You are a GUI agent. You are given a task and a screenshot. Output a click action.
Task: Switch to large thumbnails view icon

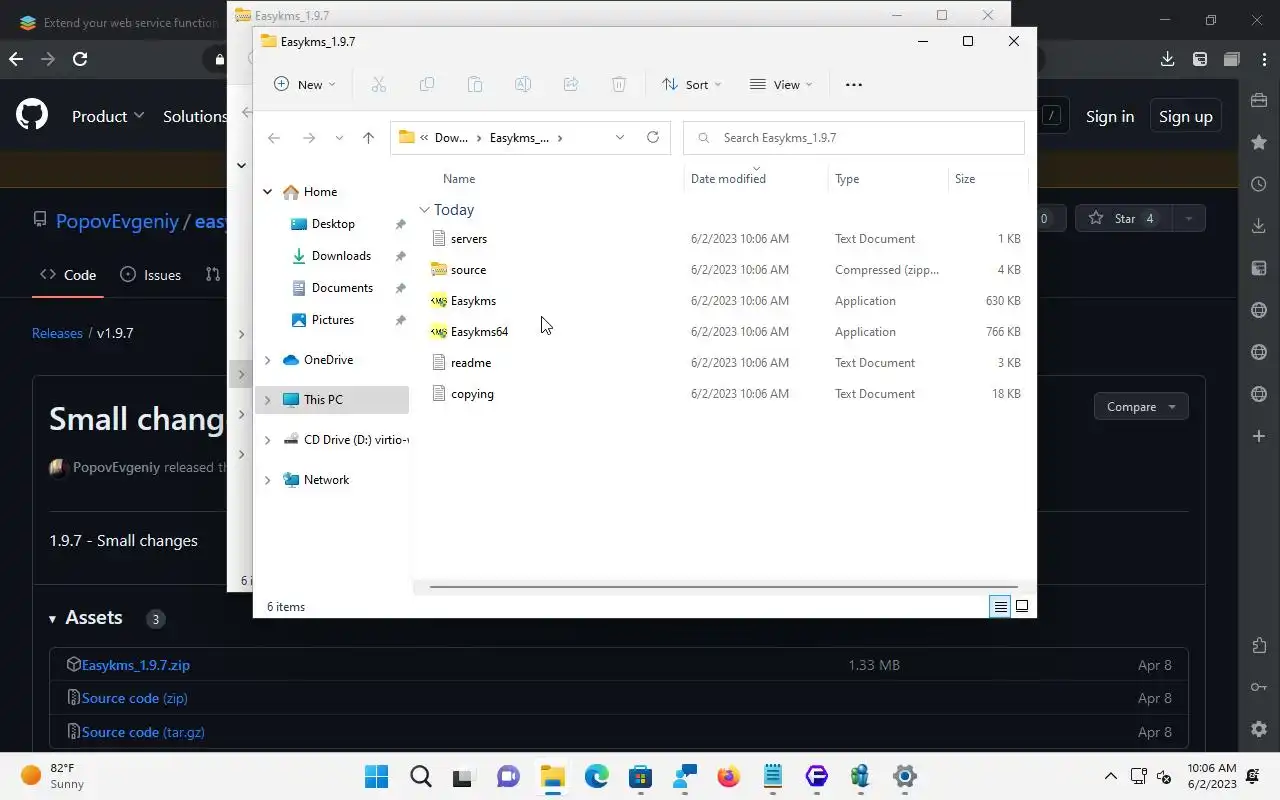(1022, 606)
